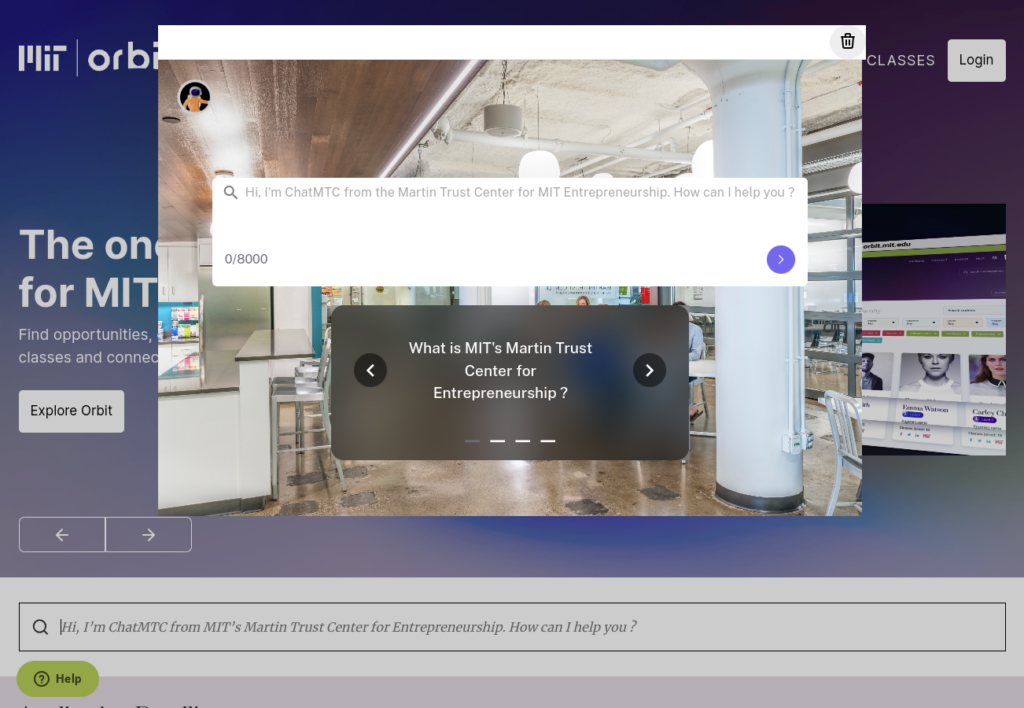Clear the chat using the trash icon
Image resolution: width=1024 pixels, height=708 pixels.
click(847, 42)
